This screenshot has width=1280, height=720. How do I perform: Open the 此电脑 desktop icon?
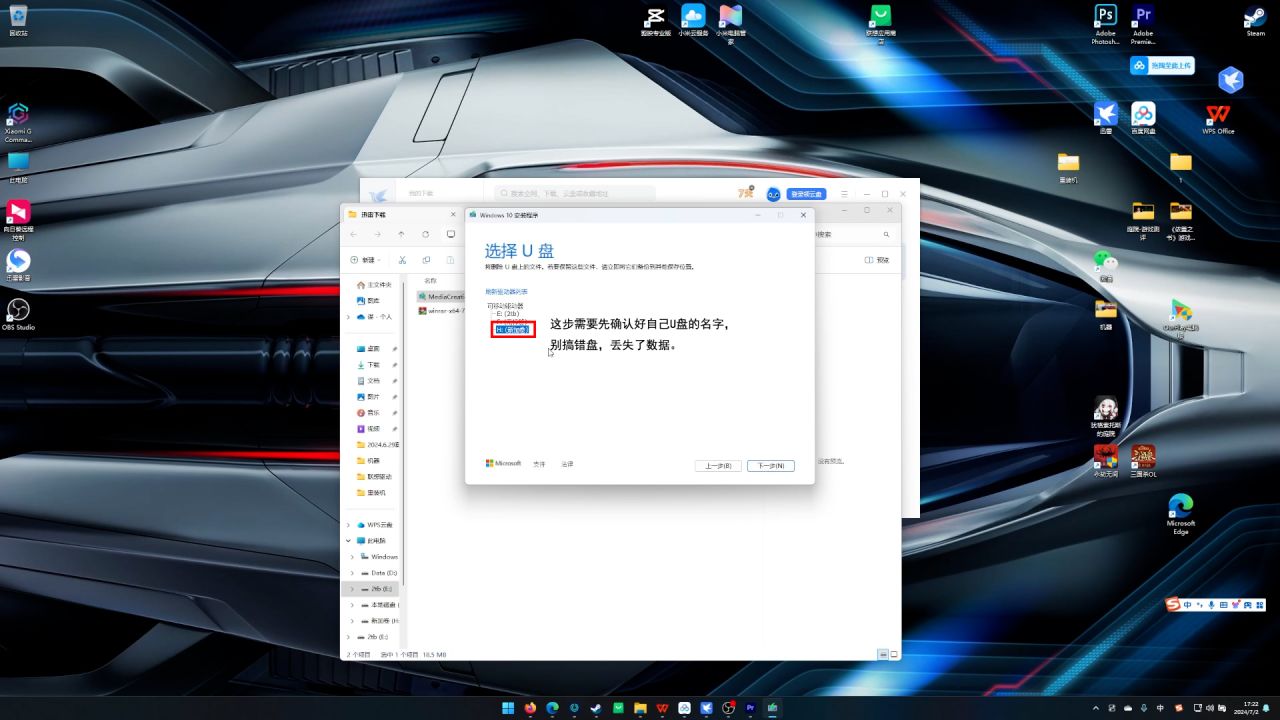[18, 167]
